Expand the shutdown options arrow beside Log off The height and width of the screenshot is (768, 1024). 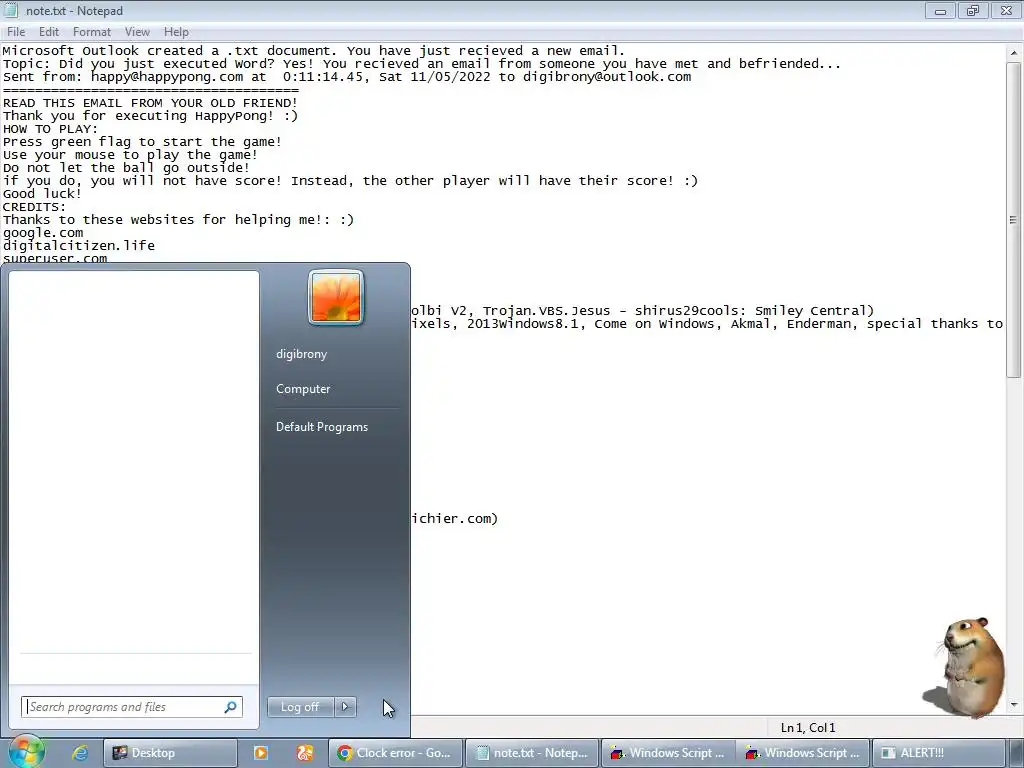point(345,707)
